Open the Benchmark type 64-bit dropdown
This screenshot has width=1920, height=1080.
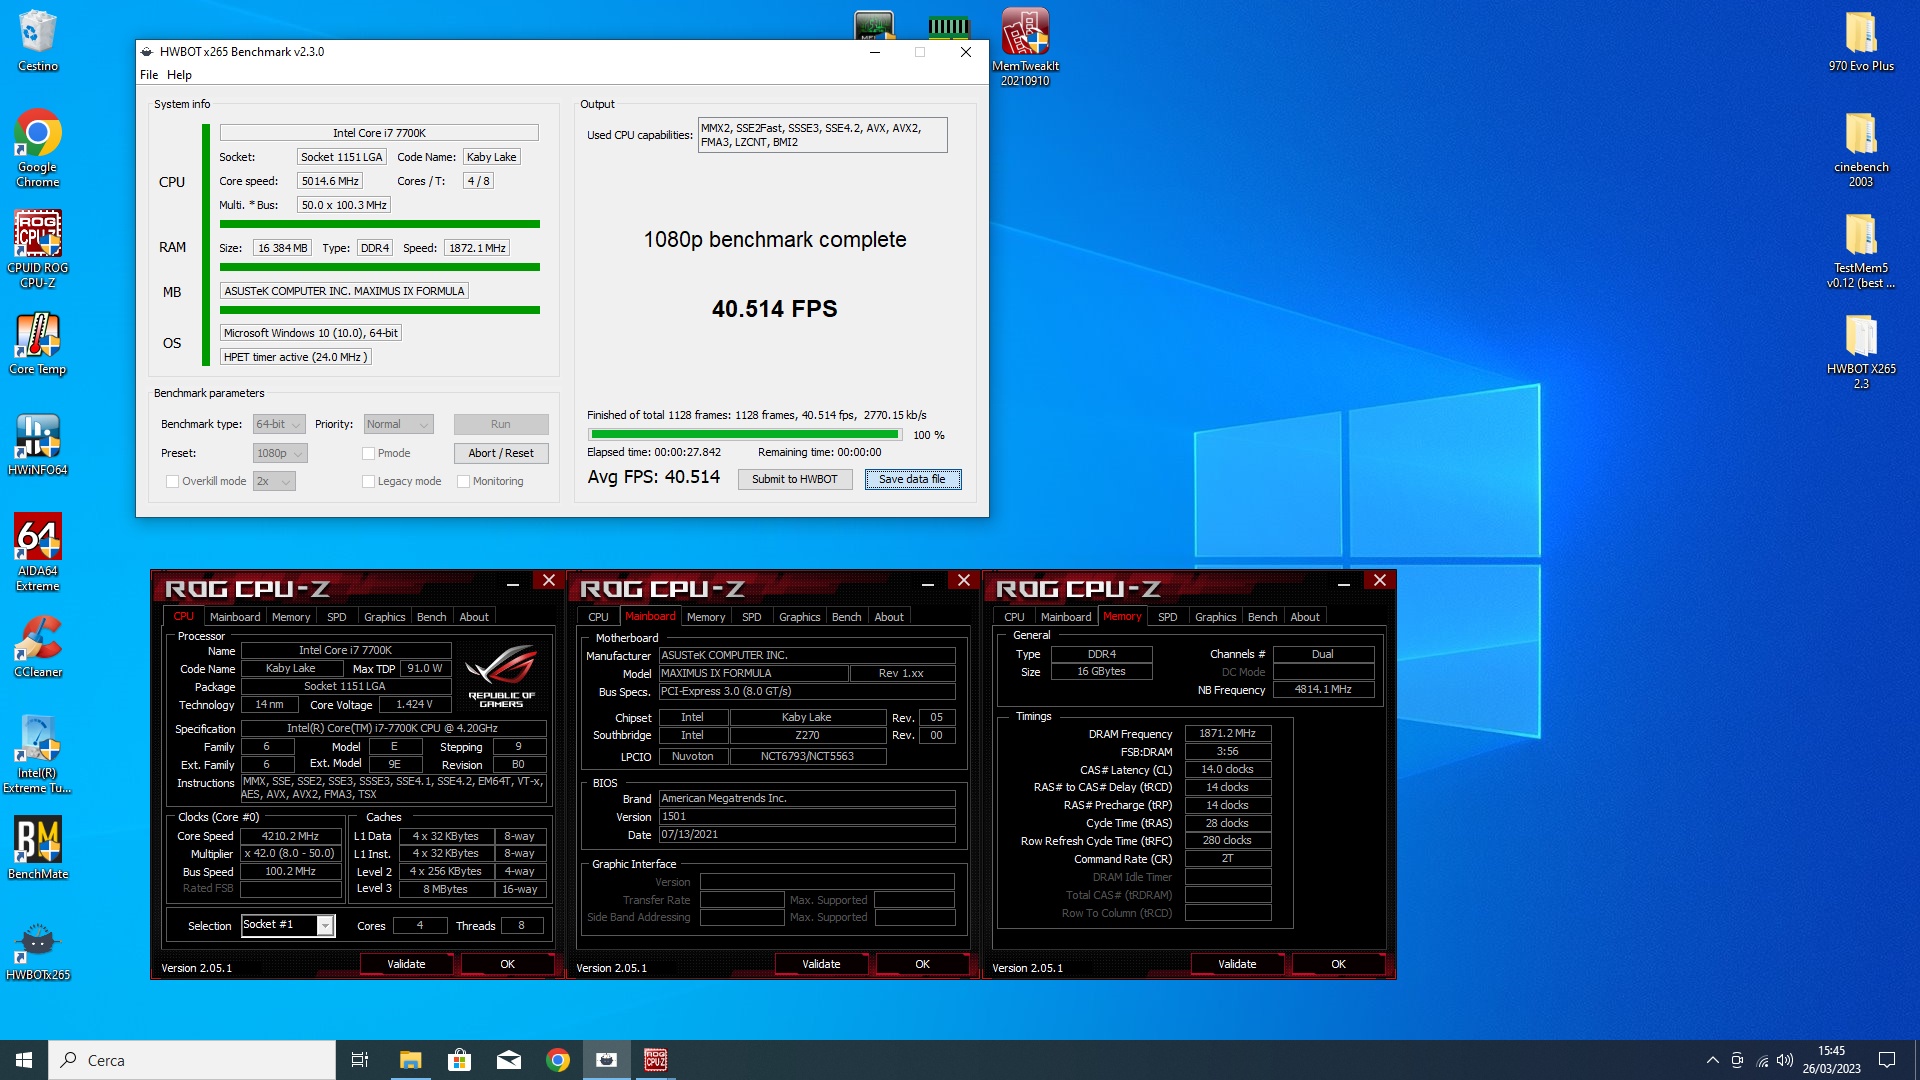279,424
